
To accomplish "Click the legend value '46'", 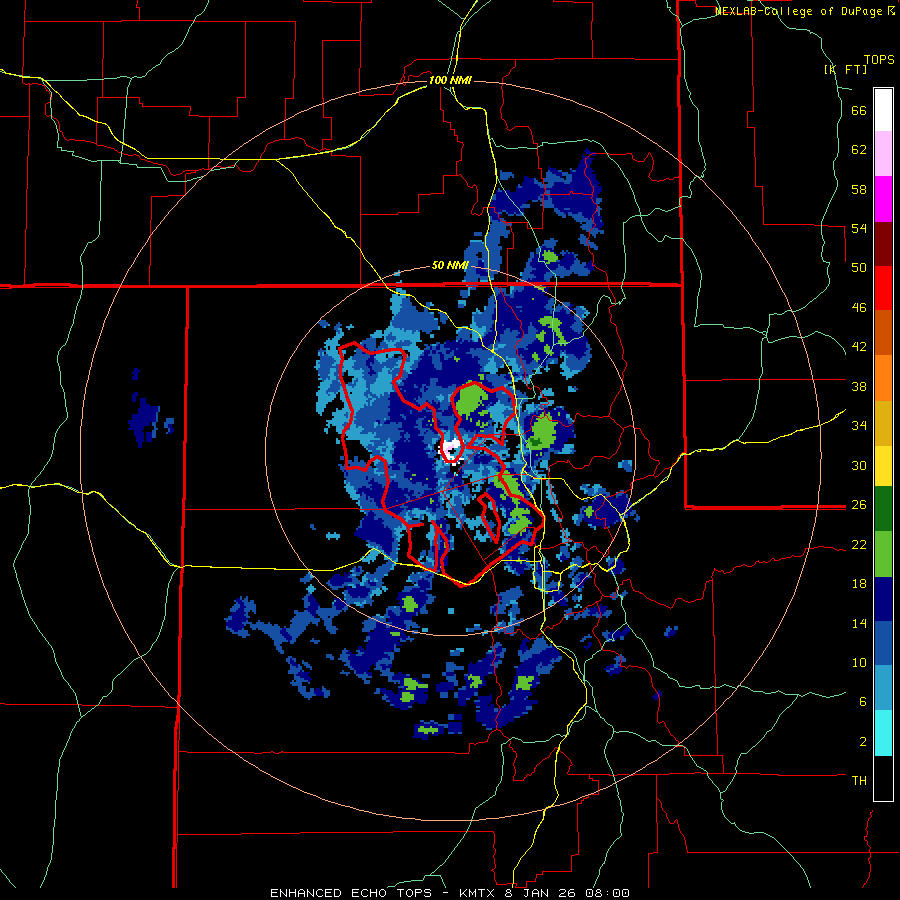I will click(x=859, y=308).
